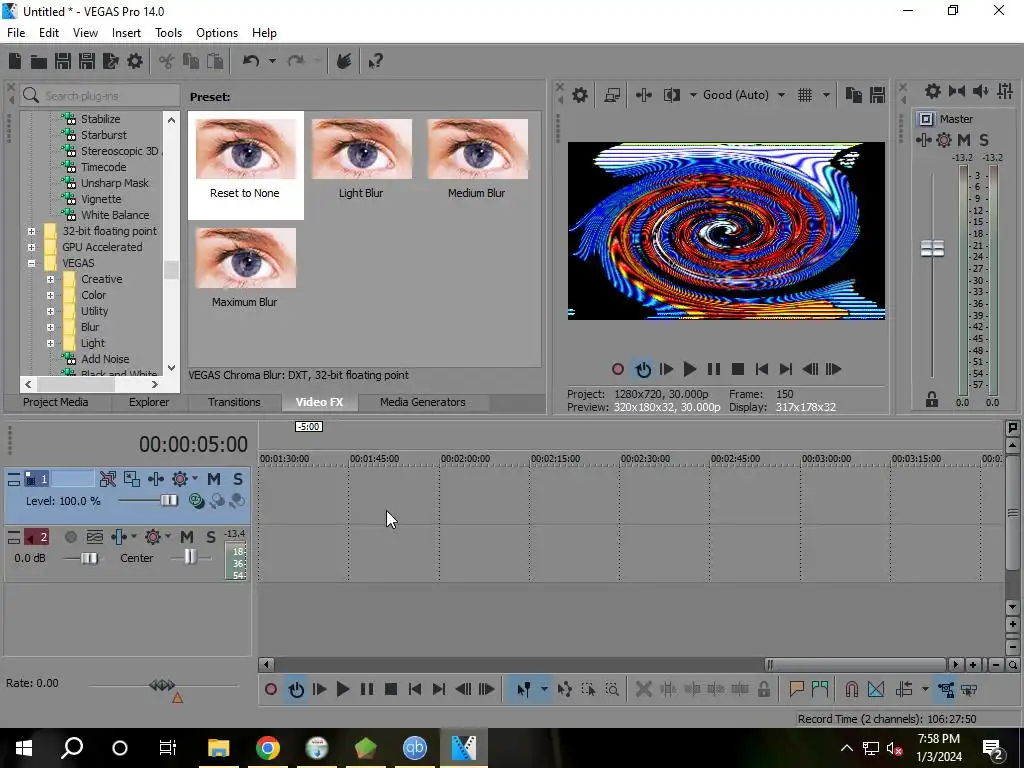The width and height of the screenshot is (1024, 768).
Task: Copy preview snapshot to clipboard
Action: pos(854,95)
